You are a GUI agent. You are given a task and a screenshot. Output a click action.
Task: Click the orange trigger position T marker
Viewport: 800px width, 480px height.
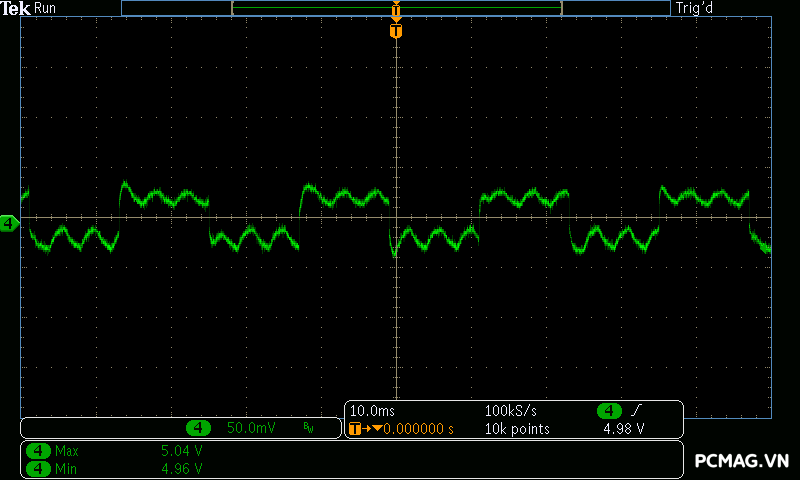[x=396, y=31]
